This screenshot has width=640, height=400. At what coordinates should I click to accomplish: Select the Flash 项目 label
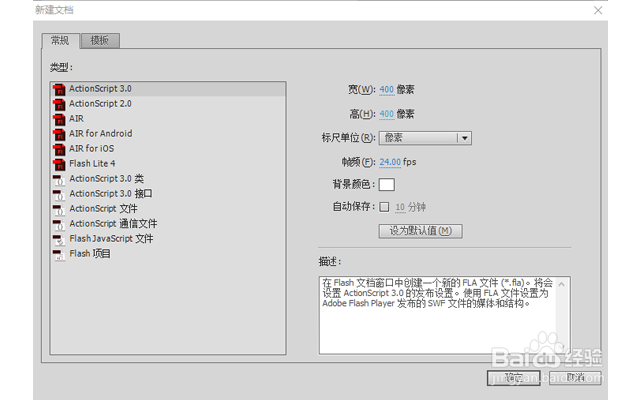pyautogui.click(x=90, y=253)
